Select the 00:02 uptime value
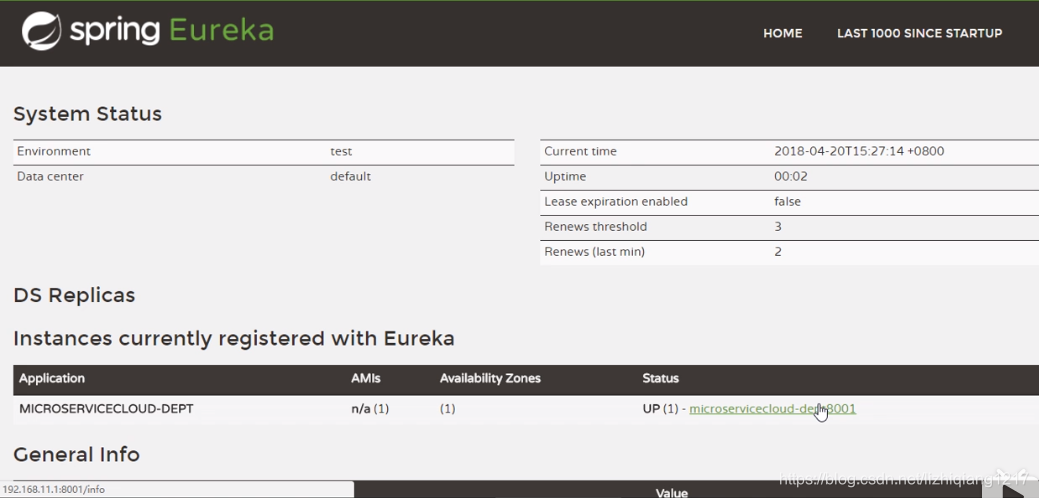1039x498 pixels. 791,177
